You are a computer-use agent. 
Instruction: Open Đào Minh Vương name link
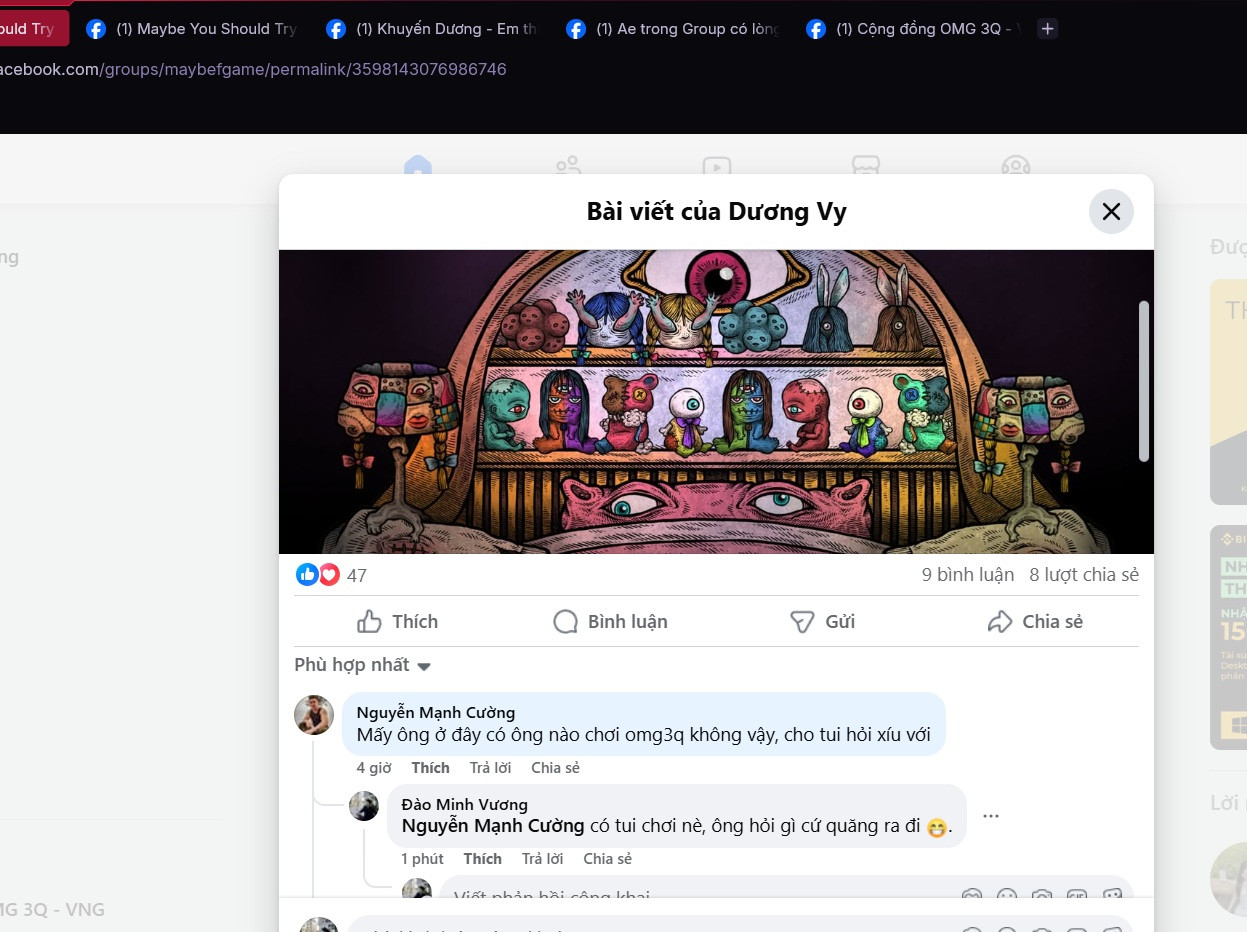[464, 804]
